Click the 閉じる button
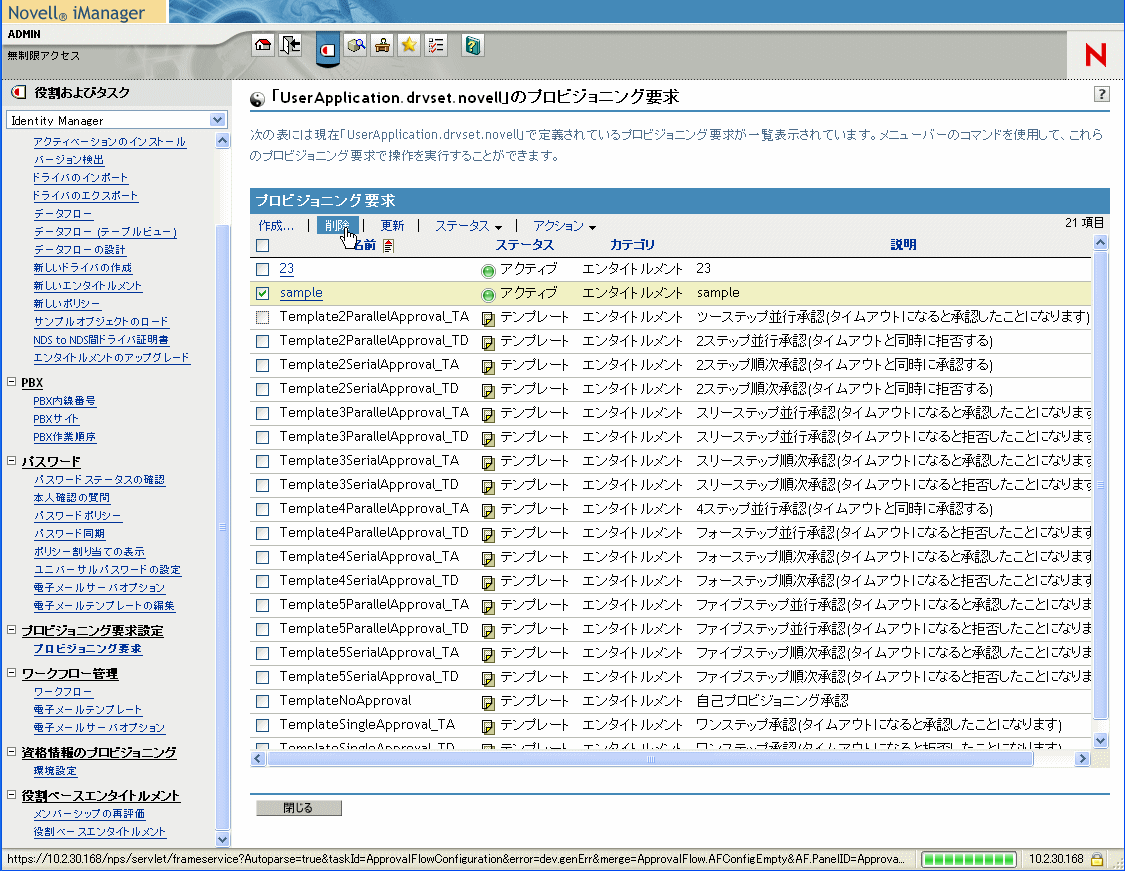1125x871 pixels. click(298, 808)
